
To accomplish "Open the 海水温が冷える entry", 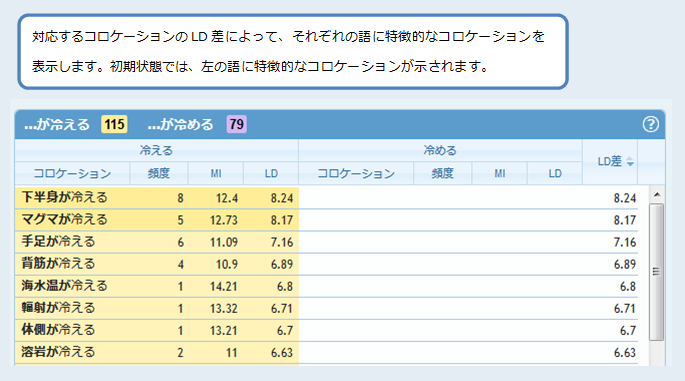I will pos(65,286).
